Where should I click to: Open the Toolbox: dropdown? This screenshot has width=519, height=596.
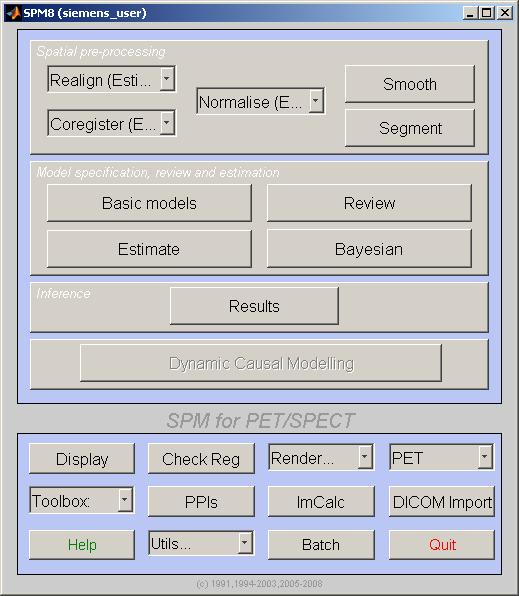click(x=82, y=500)
